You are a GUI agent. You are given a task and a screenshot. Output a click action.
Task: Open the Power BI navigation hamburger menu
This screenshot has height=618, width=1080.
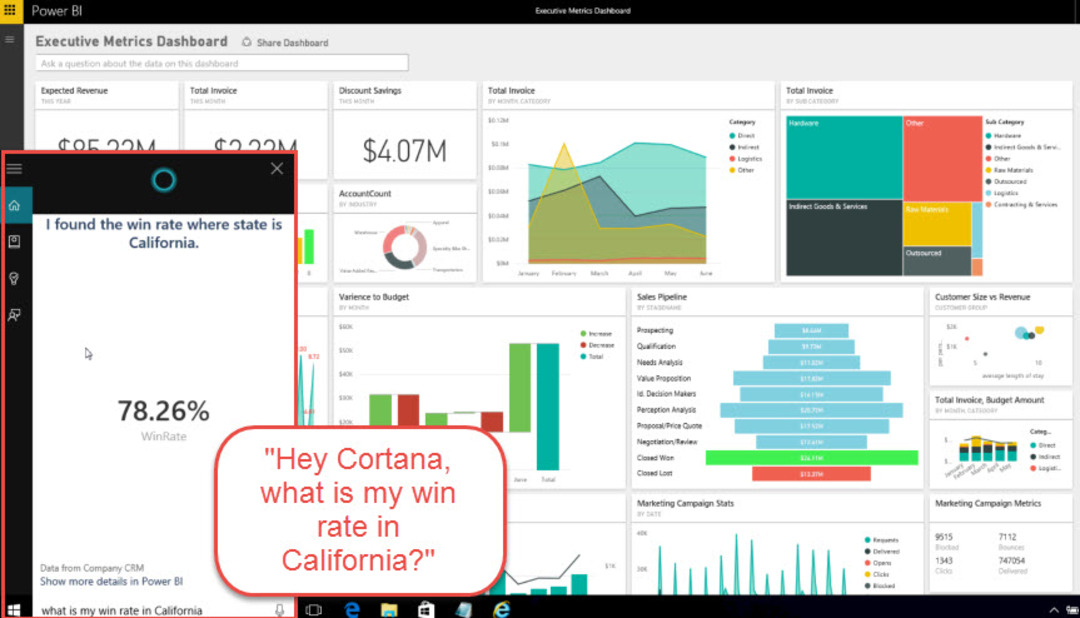point(9,40)
